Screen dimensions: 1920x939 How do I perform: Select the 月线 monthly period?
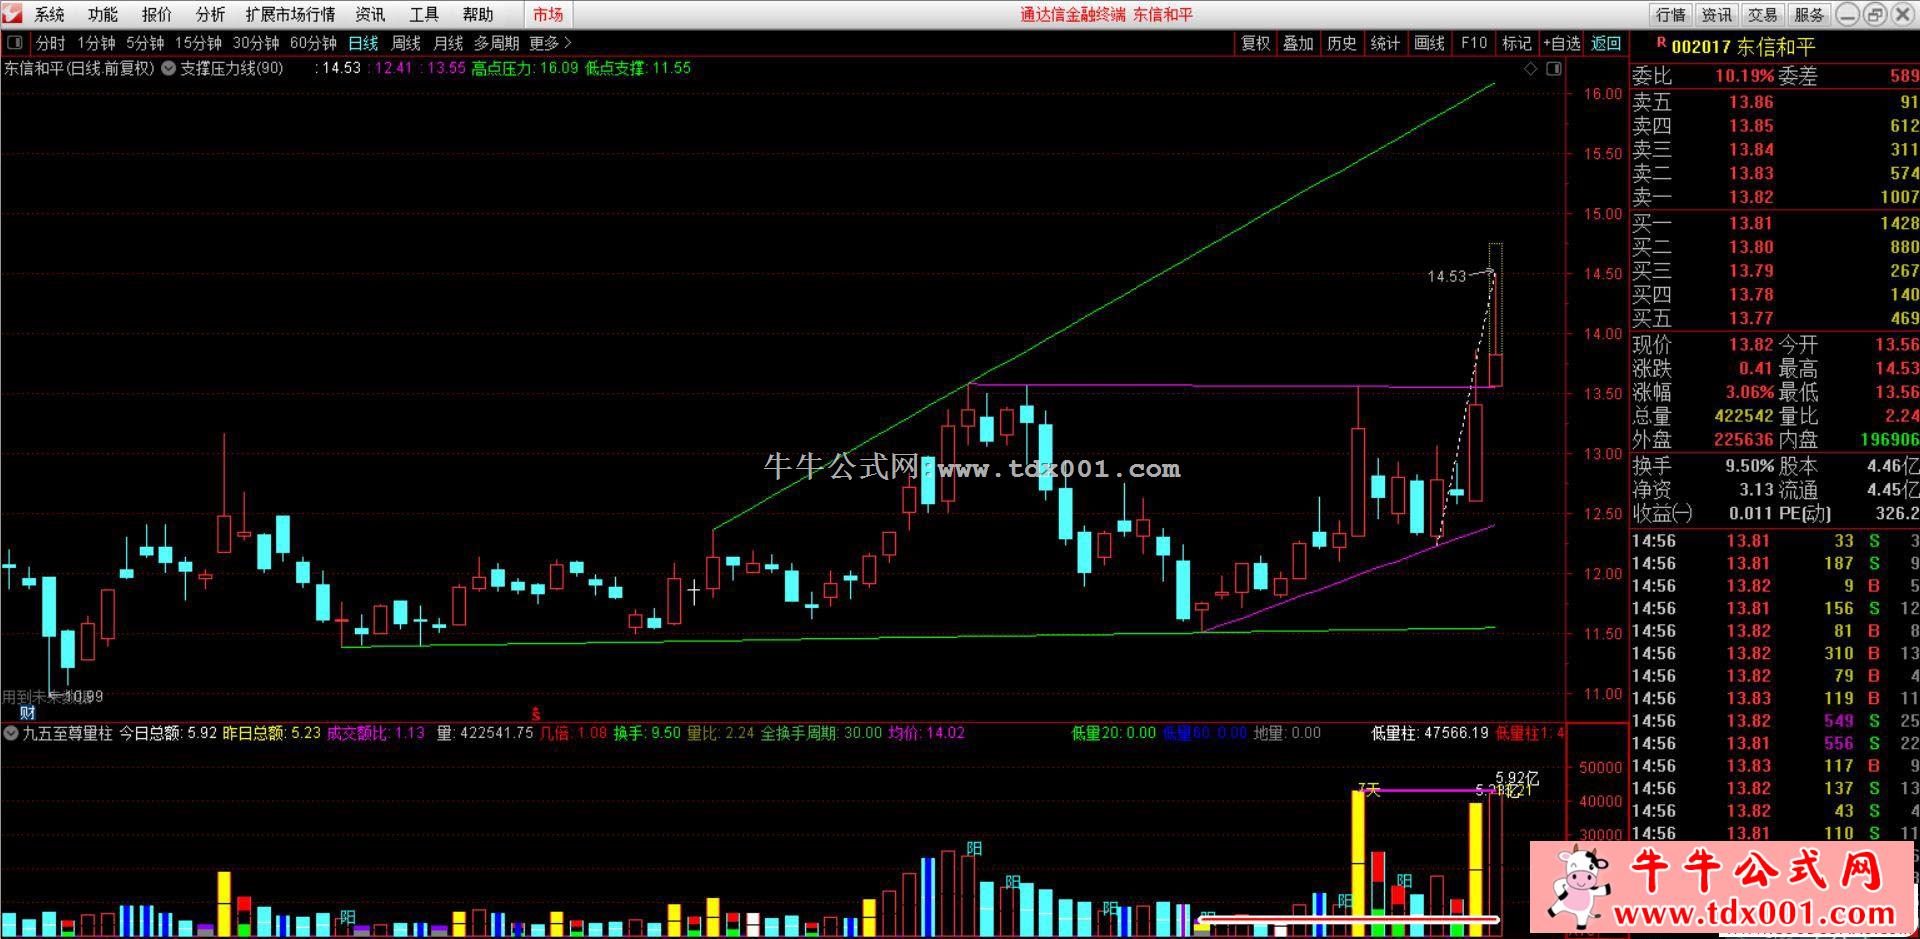(448, 43)
